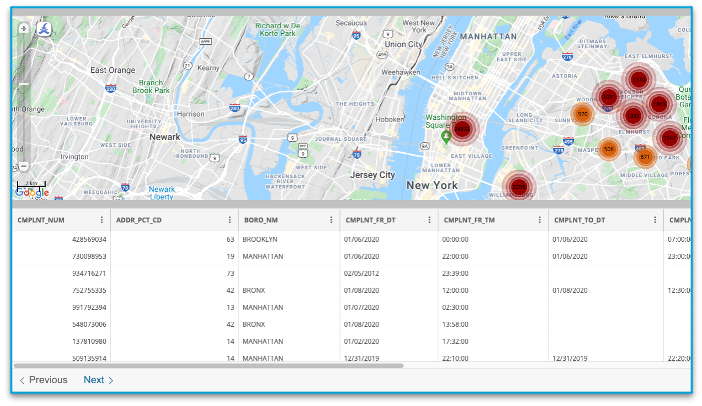Open CMPLNT_FR_DT column options menu
The height and width of the screenshot is (406, 702).
(x=429, y=220)
